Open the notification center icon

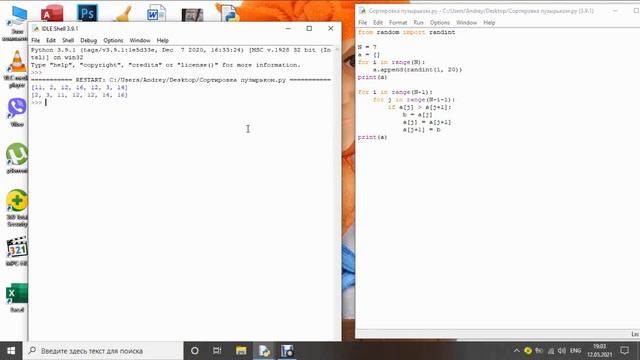[624, 351]
